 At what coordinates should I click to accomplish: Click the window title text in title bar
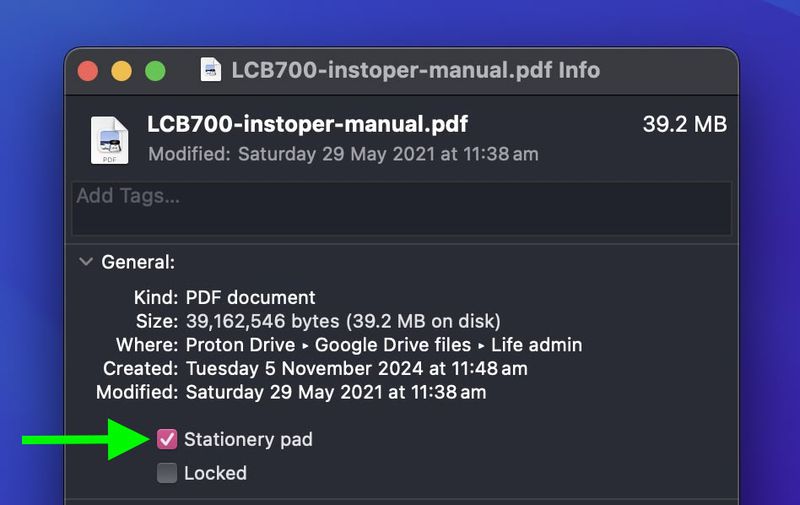(x=415, y=70)
